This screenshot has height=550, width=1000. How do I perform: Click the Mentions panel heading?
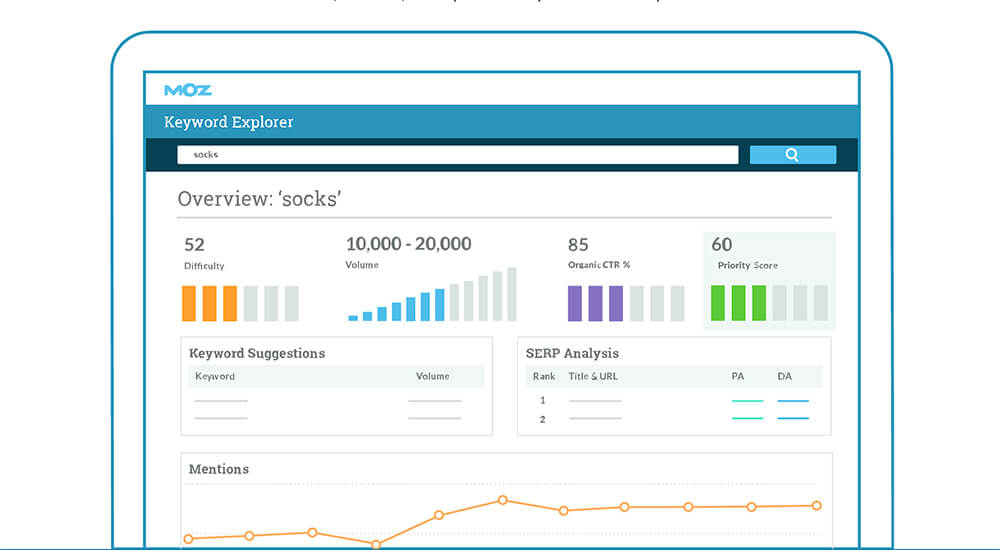219,469
